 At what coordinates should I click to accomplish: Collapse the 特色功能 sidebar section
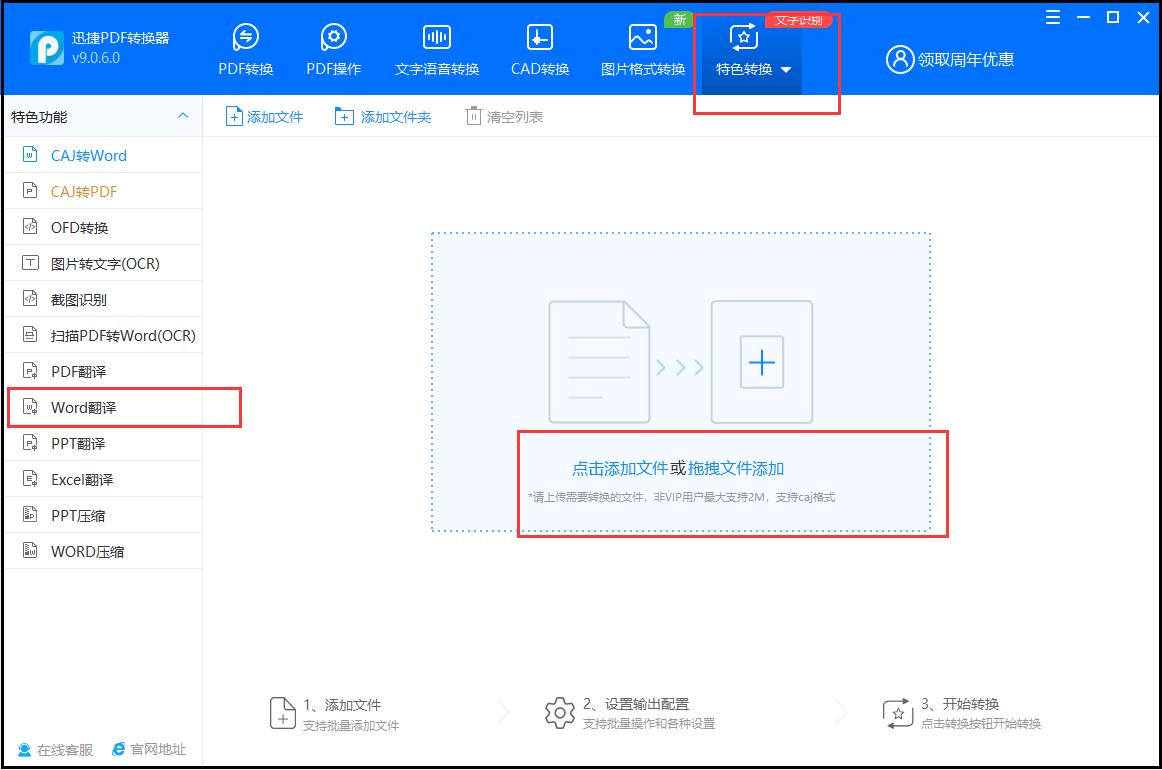pos(183,116)
